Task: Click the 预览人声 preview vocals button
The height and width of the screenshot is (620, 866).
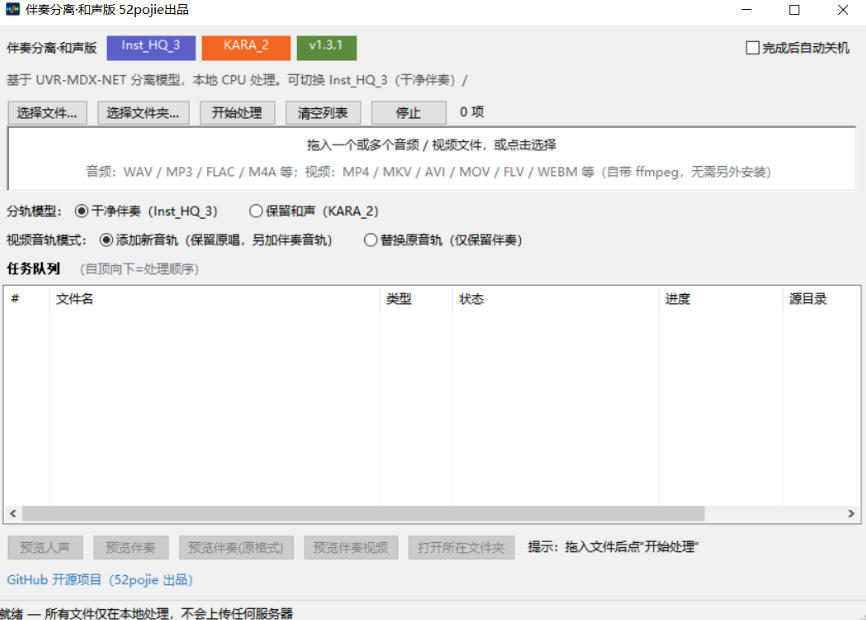Action: [x=45, y=548]
